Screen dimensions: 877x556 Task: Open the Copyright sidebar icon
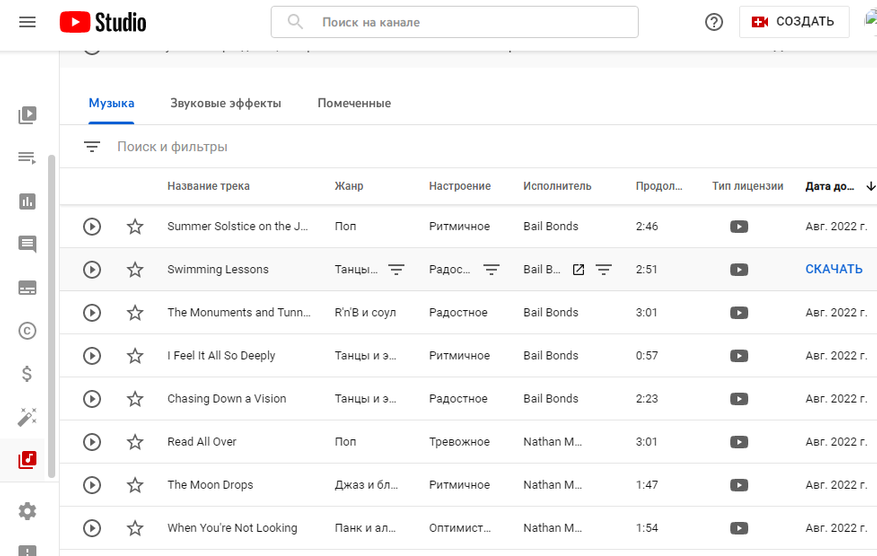(27, 331)
